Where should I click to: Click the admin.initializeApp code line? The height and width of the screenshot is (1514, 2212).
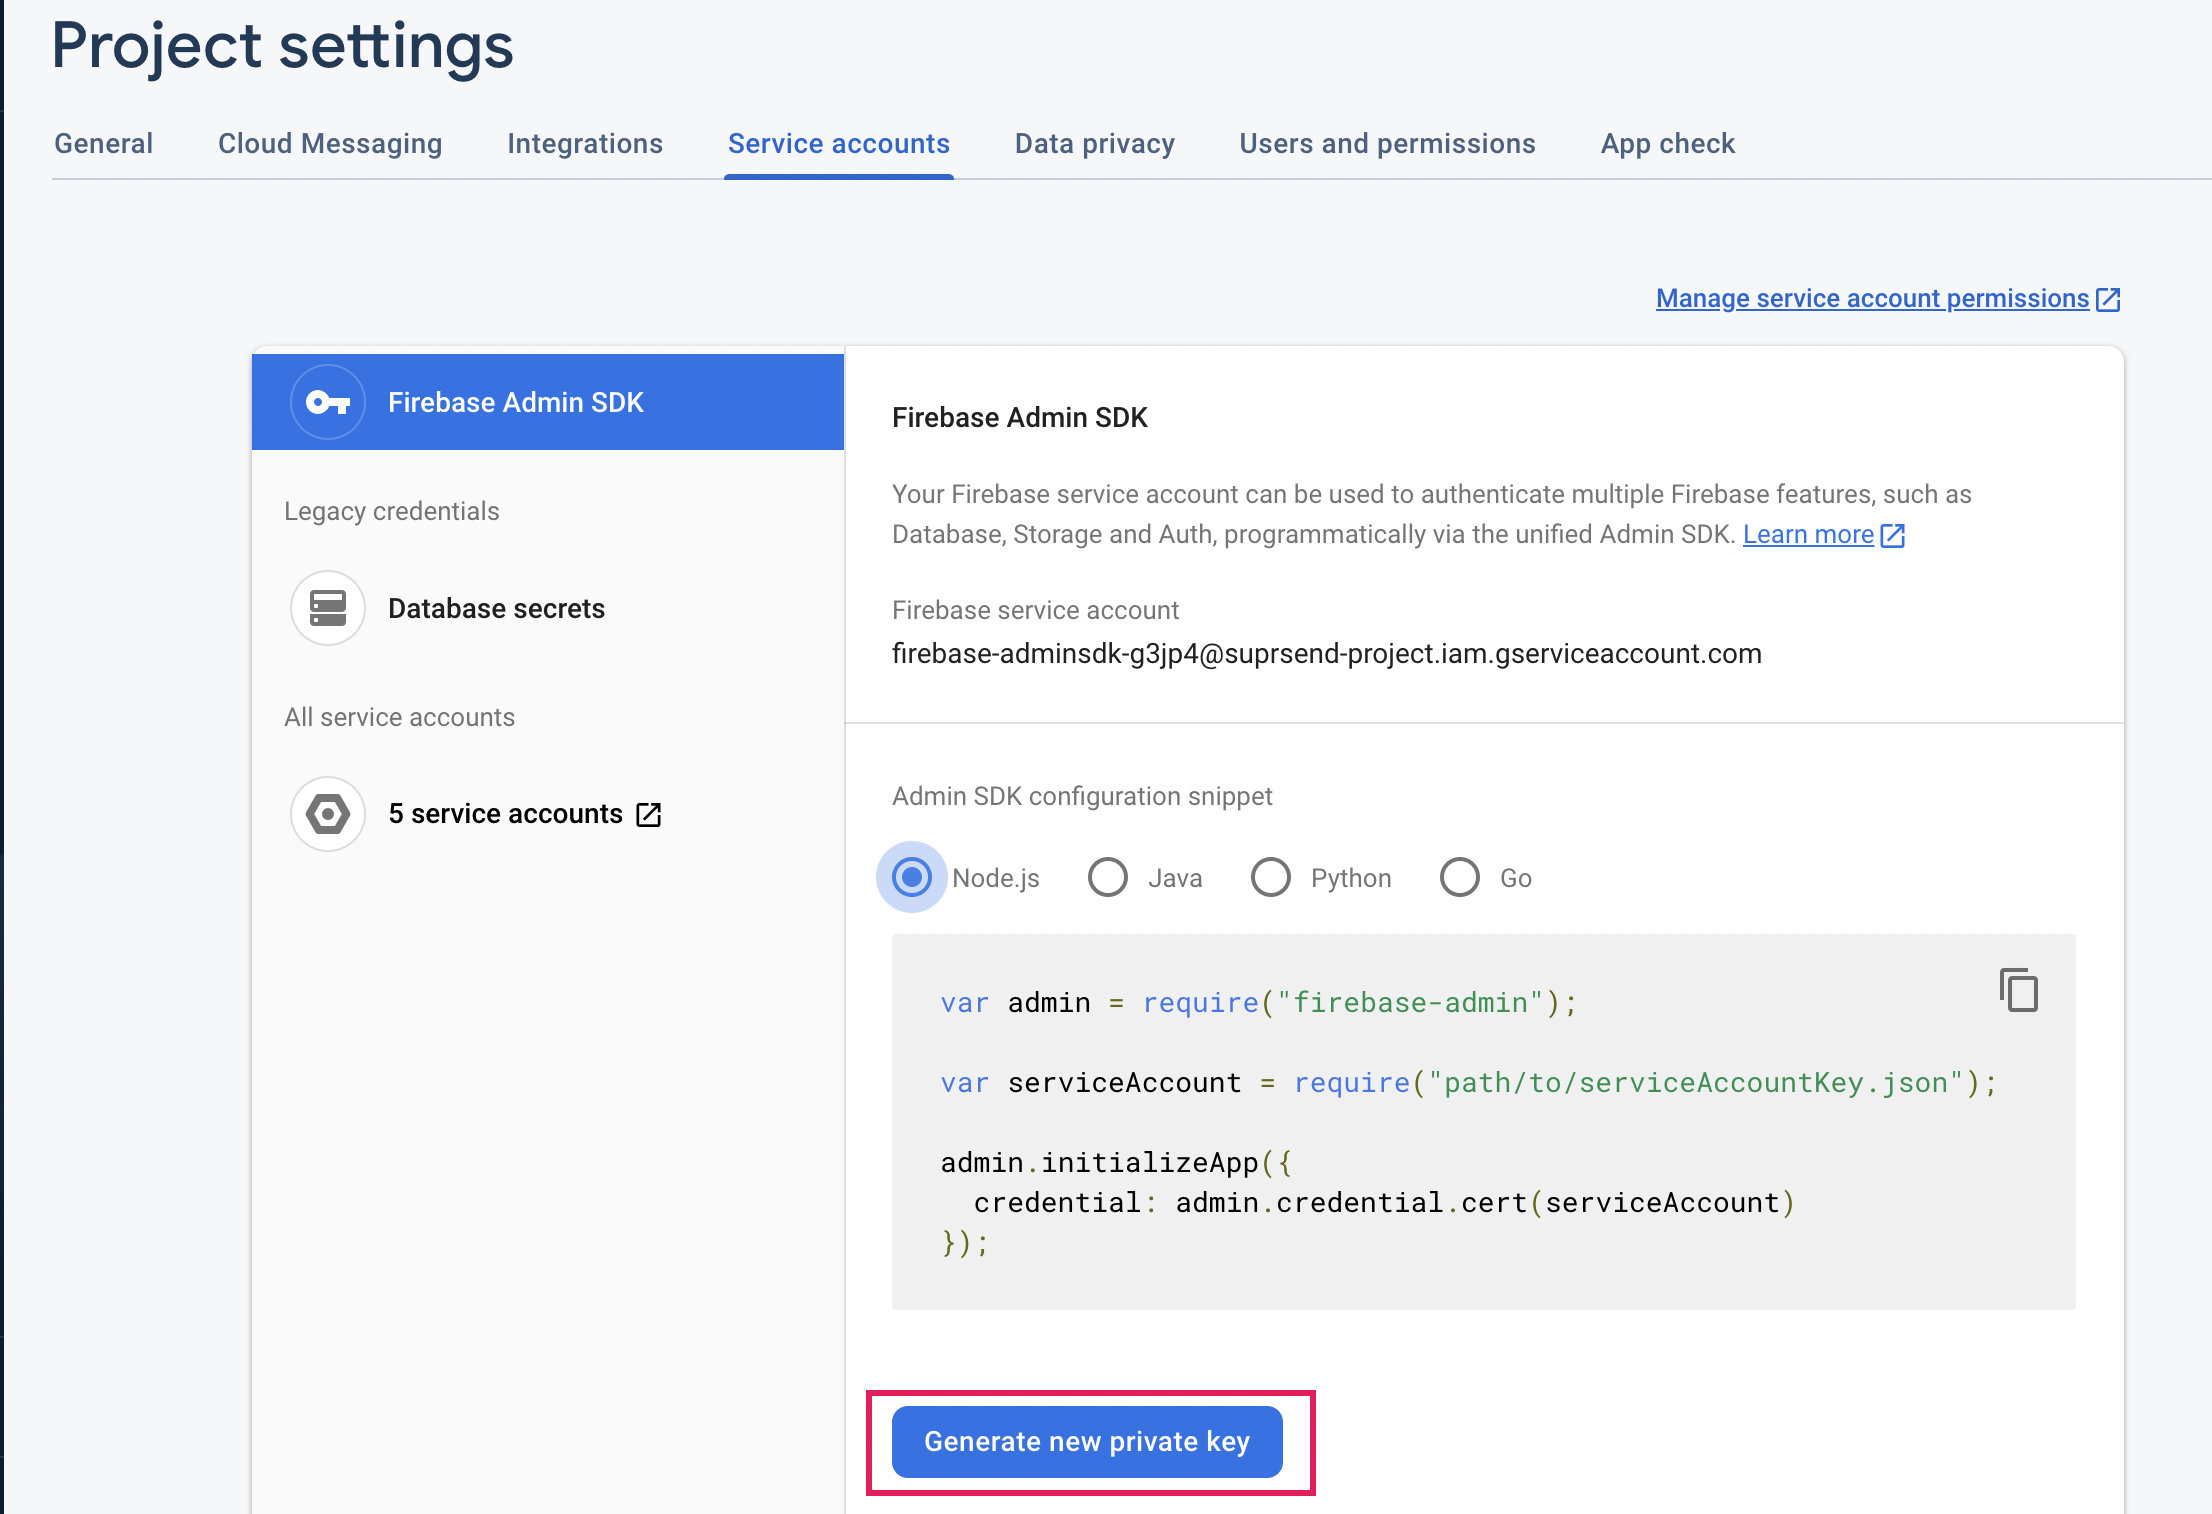point(1116,1163)
